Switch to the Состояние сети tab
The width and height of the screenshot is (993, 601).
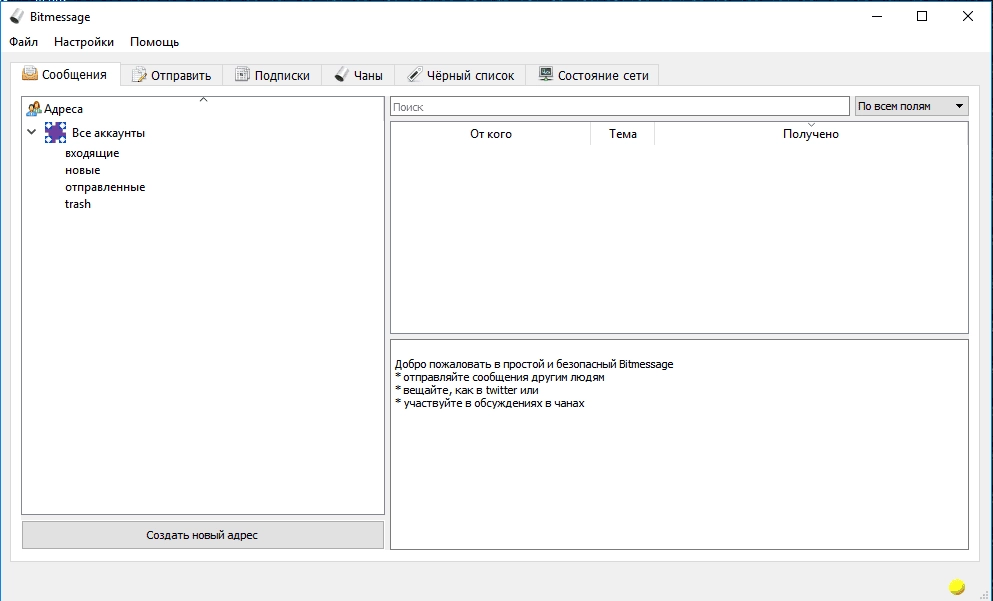(x=593, y=75)
